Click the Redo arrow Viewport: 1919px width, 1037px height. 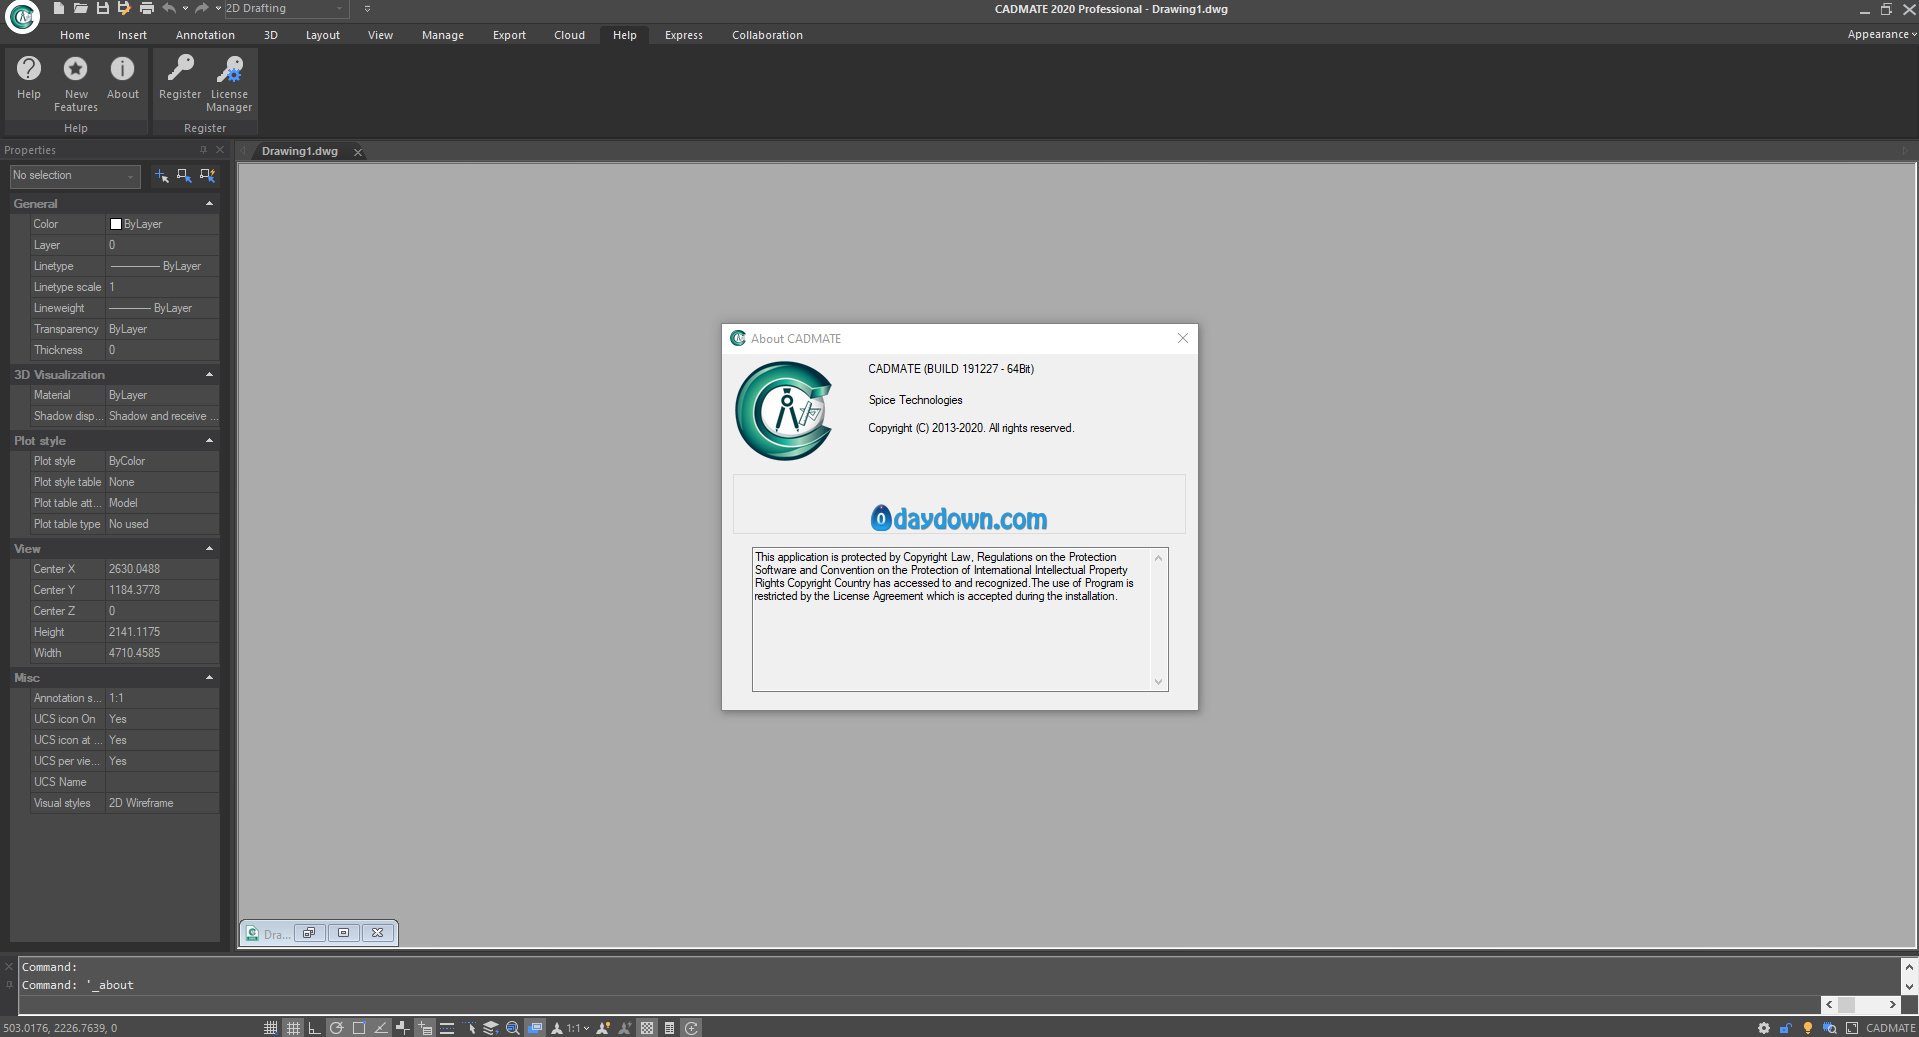tap(202, 8)
